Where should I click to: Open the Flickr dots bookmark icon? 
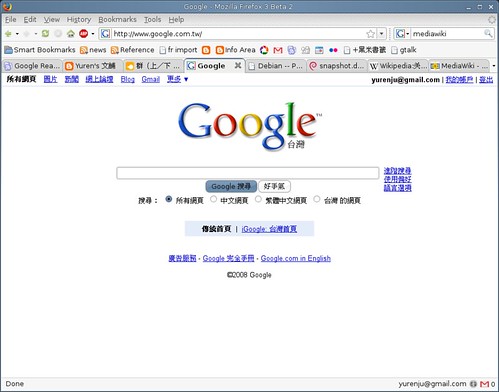(x=333, y=50)
